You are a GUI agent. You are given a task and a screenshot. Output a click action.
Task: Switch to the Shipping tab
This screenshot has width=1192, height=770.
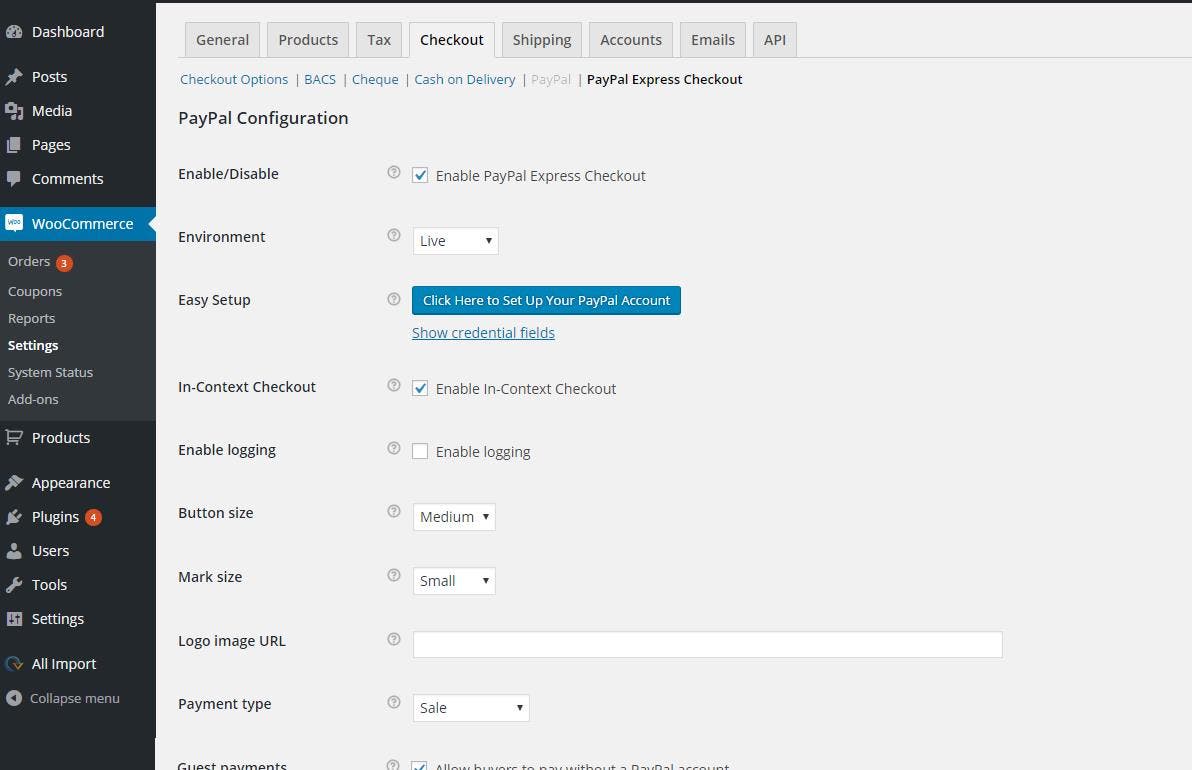pyautogui.click(x=541, y=40)
